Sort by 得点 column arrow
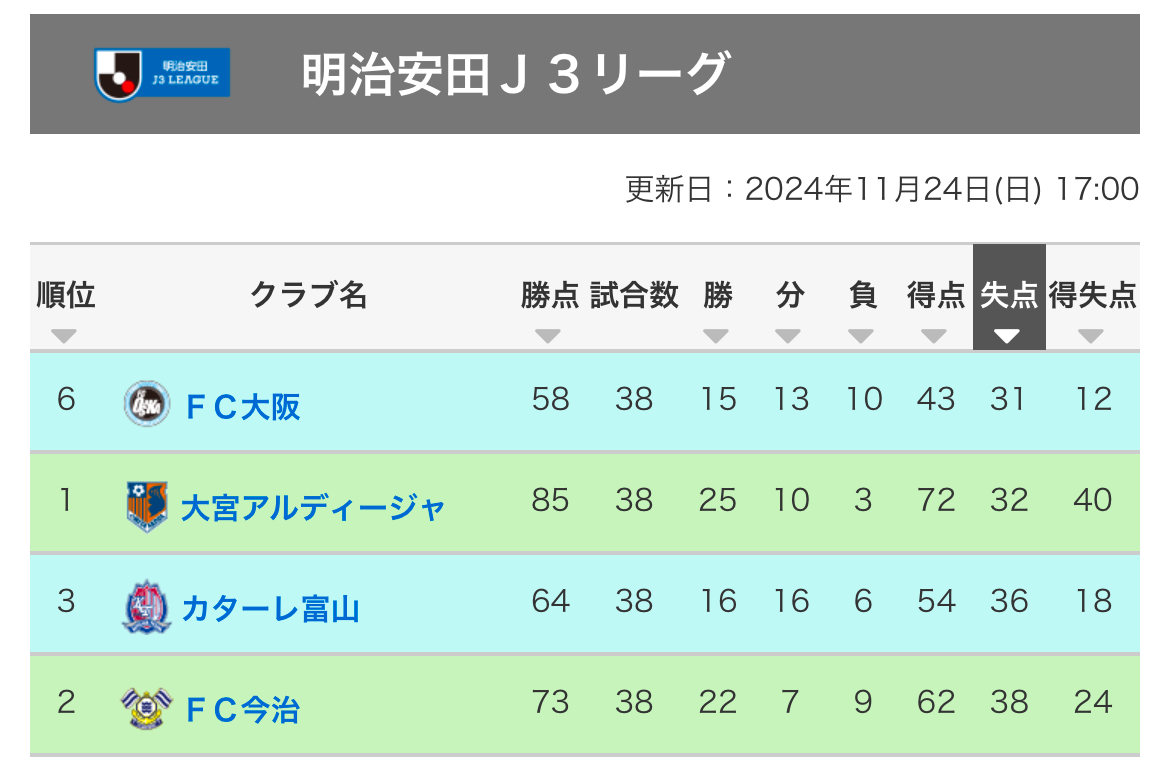Viewport: 1170px width, 765px height. coord(933,336)
